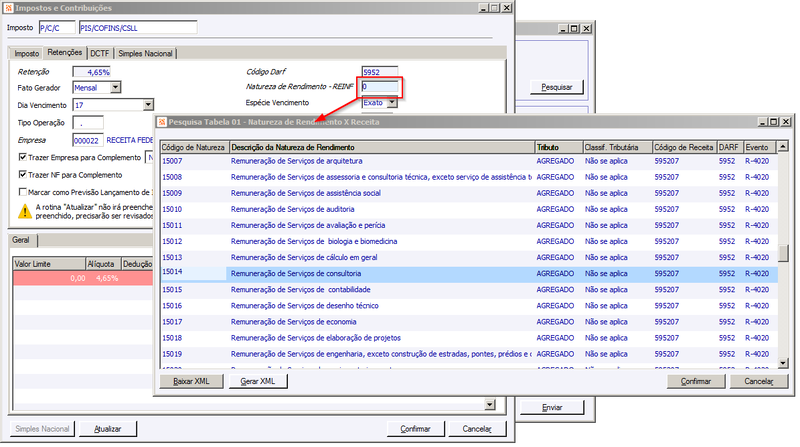Select row 15013 cálculo em geral
Image resolution: width=800 pixels, height=447 pixels.
pyautogui.click(x=469, y=257)
